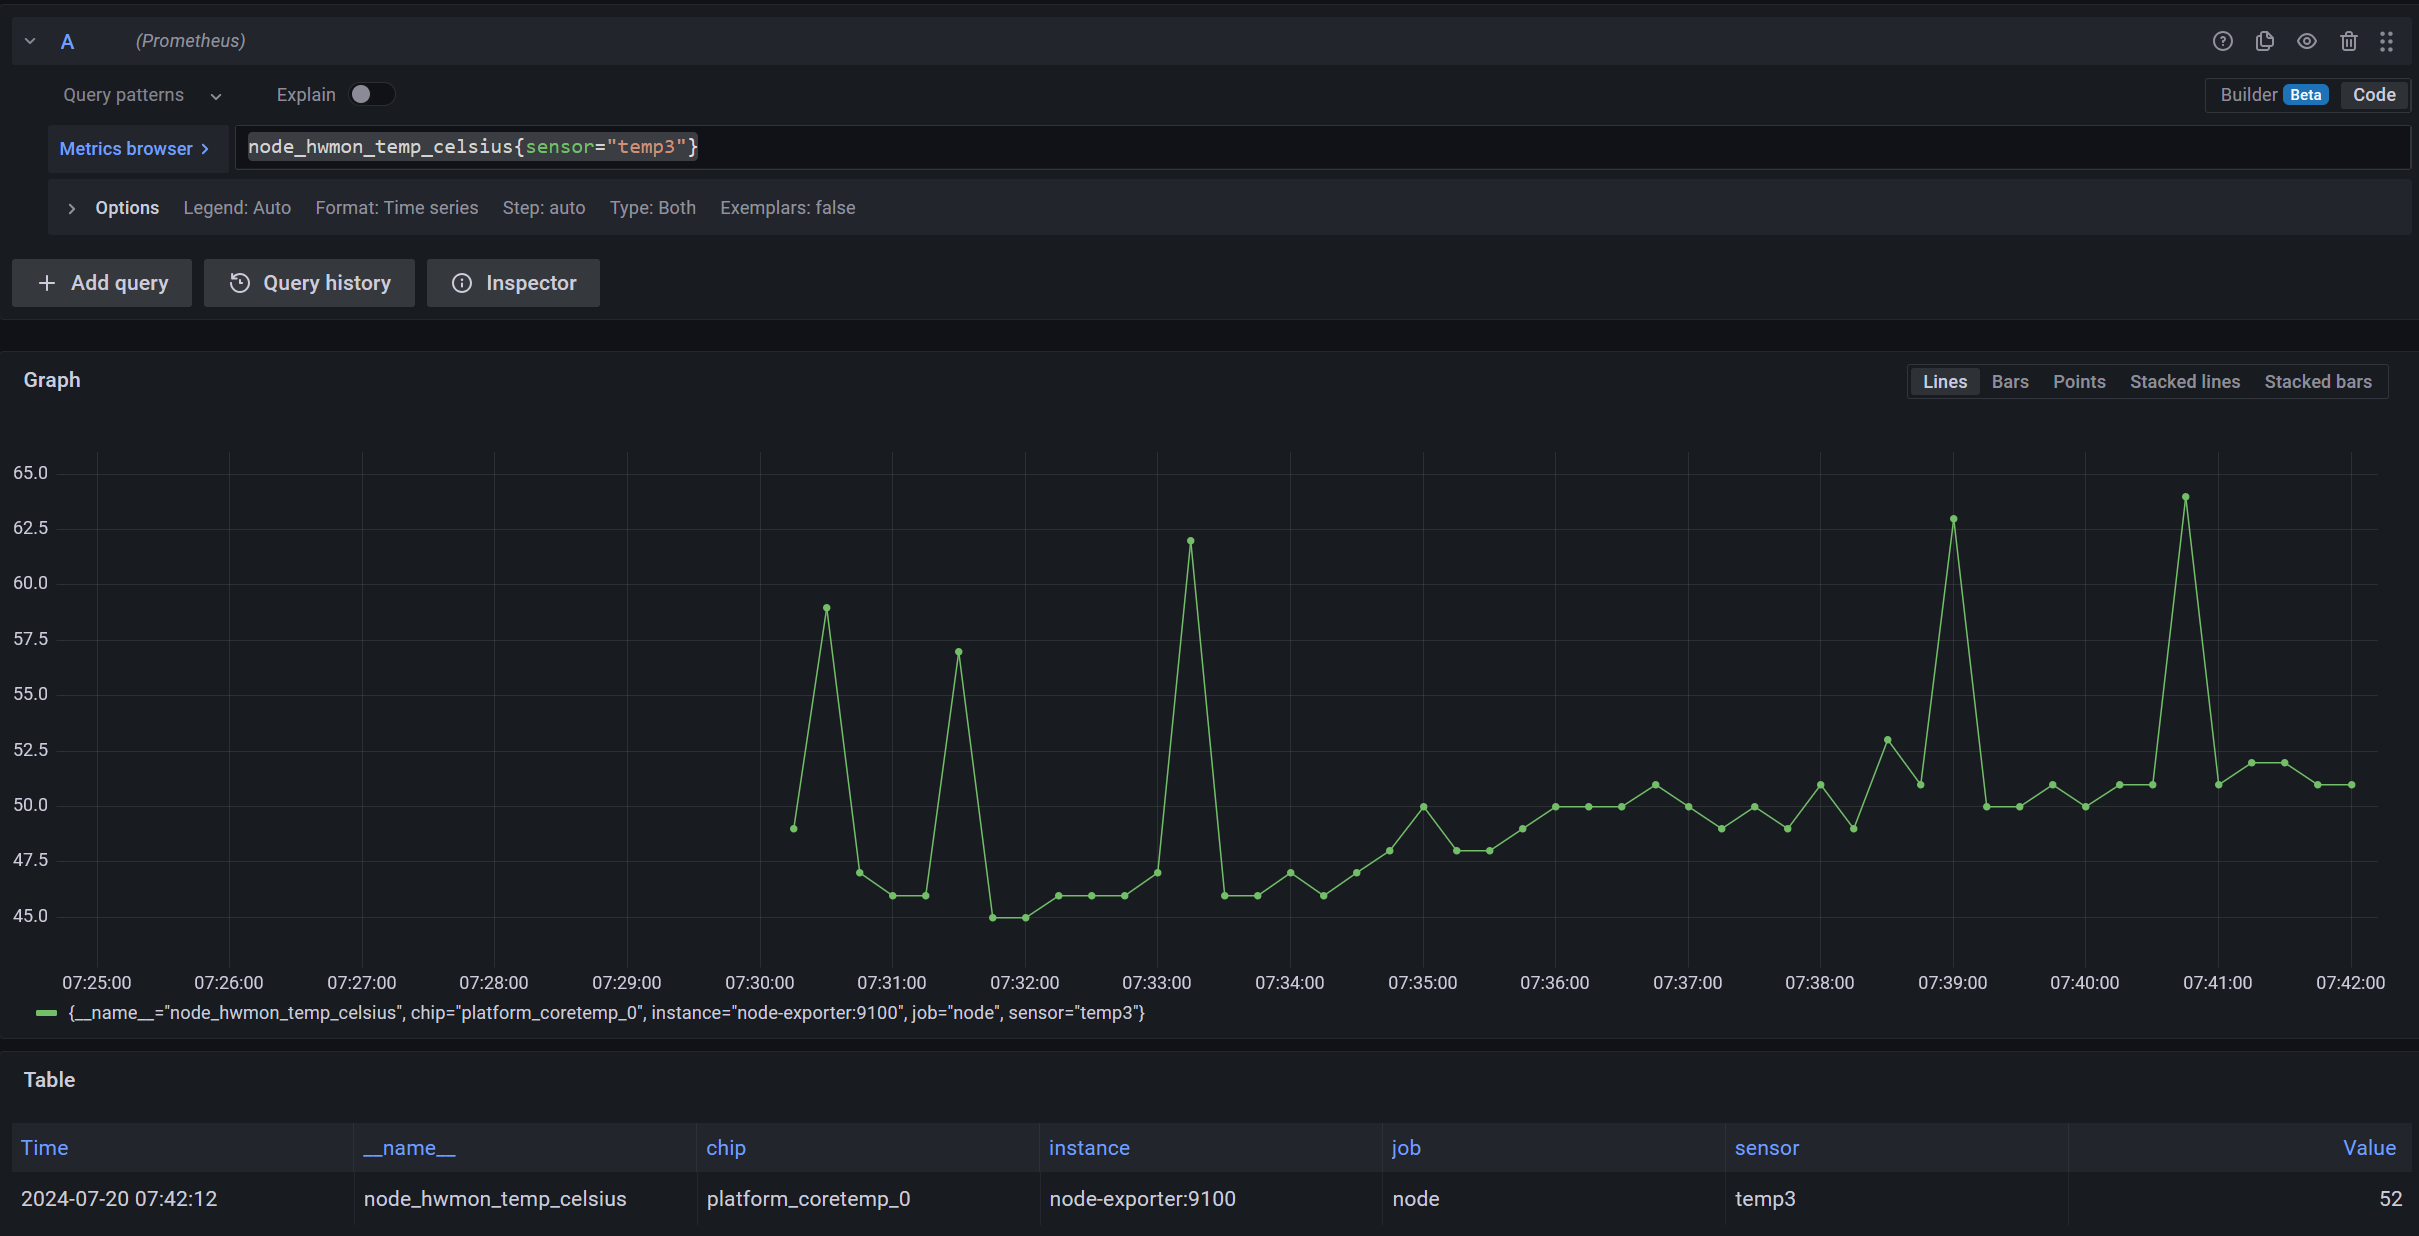Screen dimensions: 2419x1236
Task: Hide query A using eye toggle
Action: 2306,41
